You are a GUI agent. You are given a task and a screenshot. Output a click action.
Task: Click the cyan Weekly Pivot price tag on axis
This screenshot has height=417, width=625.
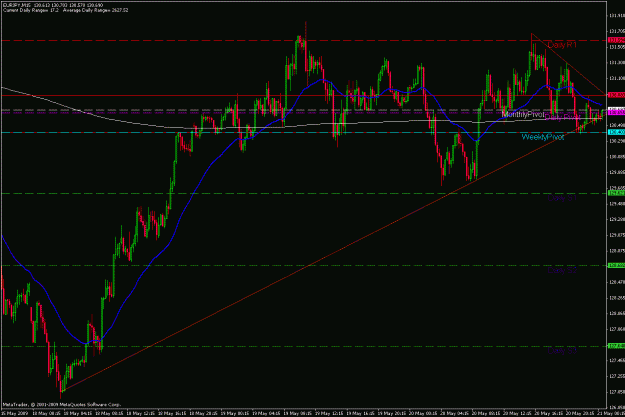616,132
